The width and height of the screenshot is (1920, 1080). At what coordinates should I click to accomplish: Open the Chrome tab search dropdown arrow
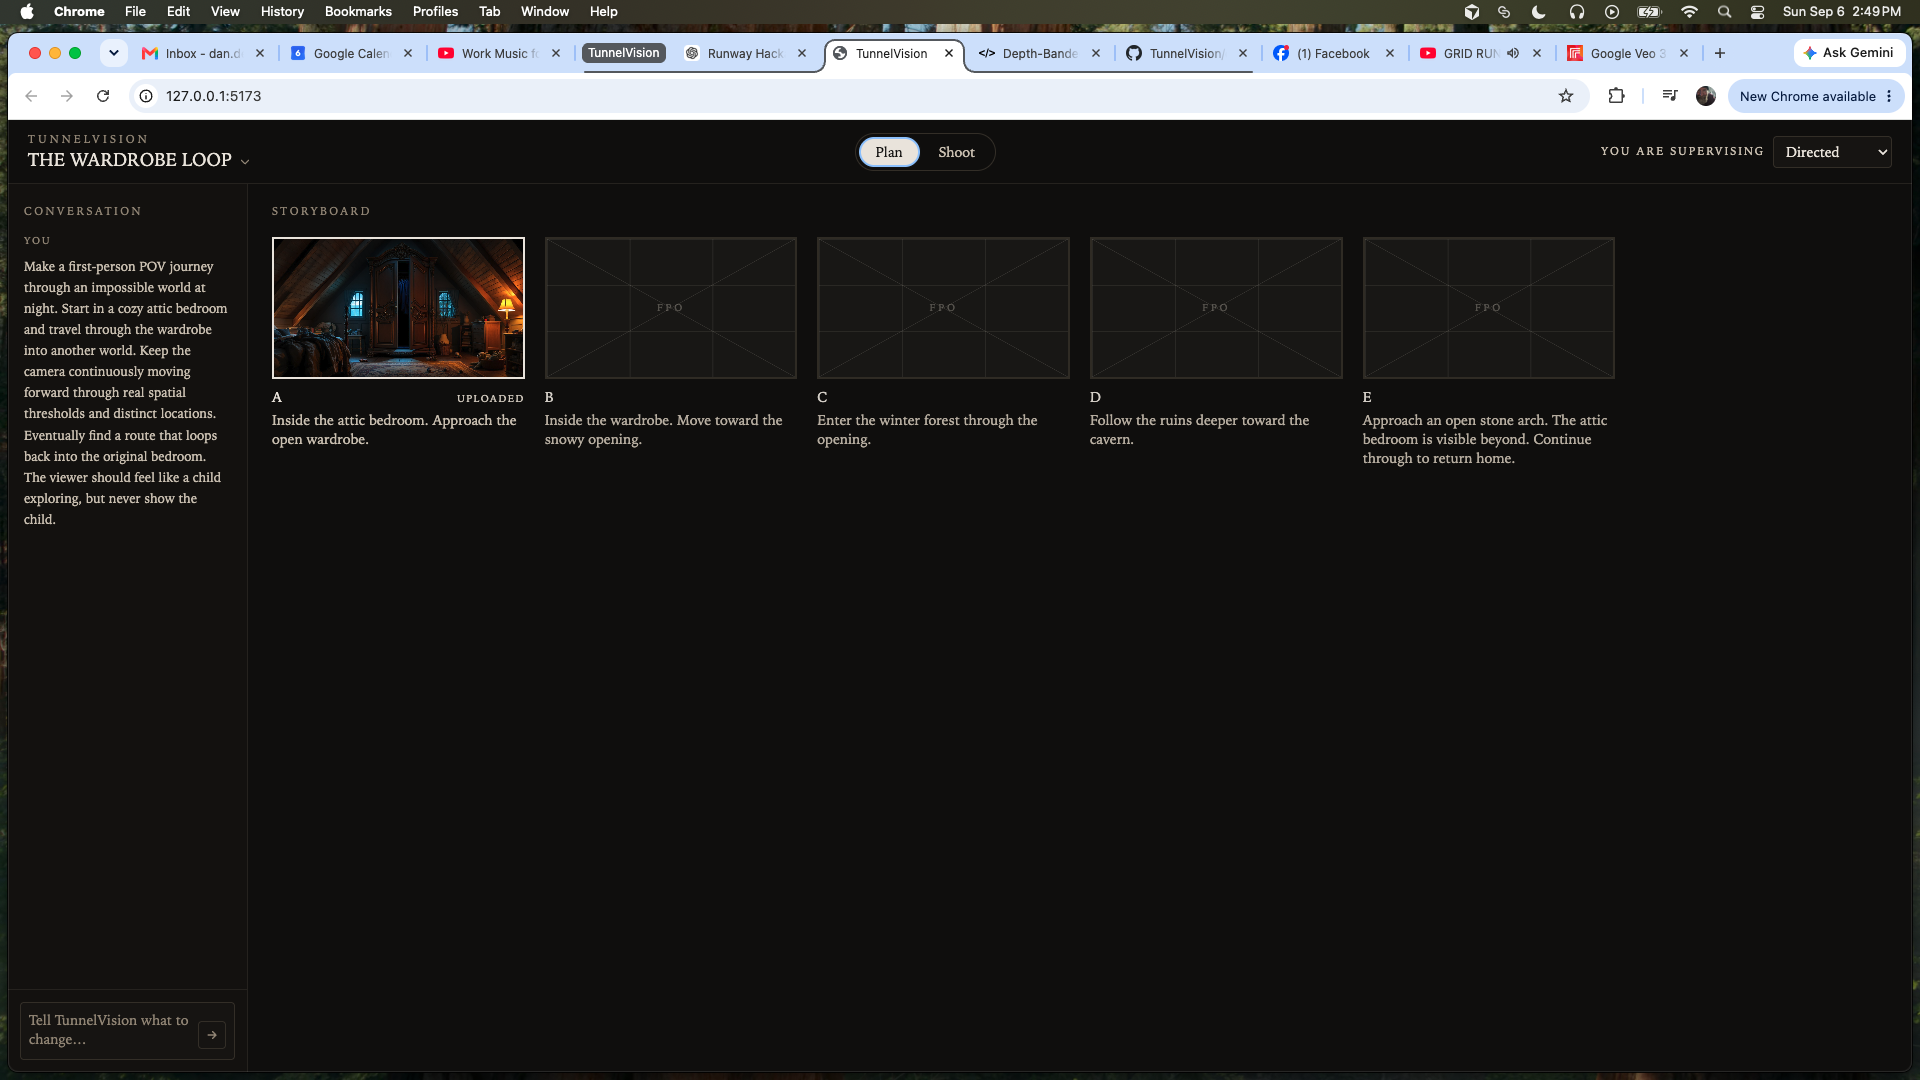(114, 53)
